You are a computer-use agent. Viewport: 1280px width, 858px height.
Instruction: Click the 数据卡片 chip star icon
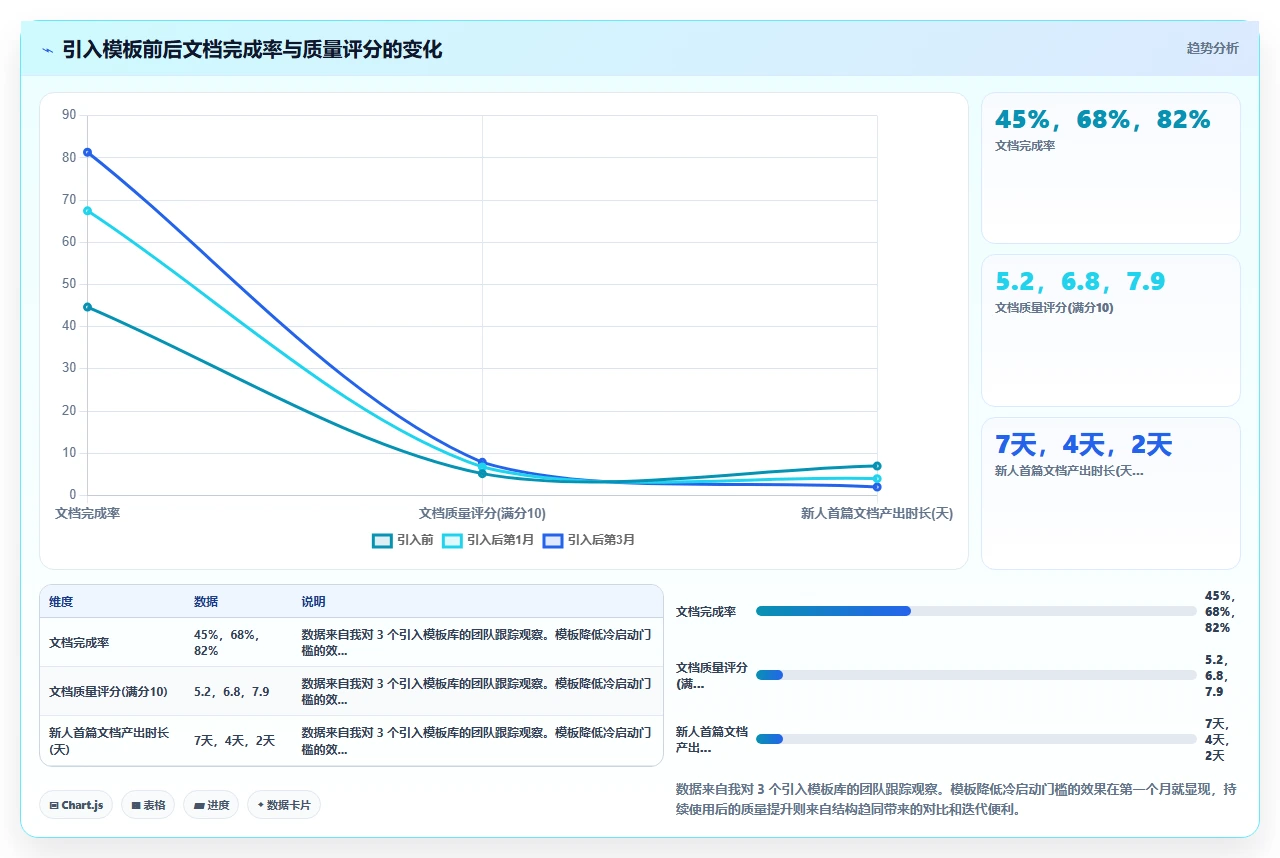[260, 805]
